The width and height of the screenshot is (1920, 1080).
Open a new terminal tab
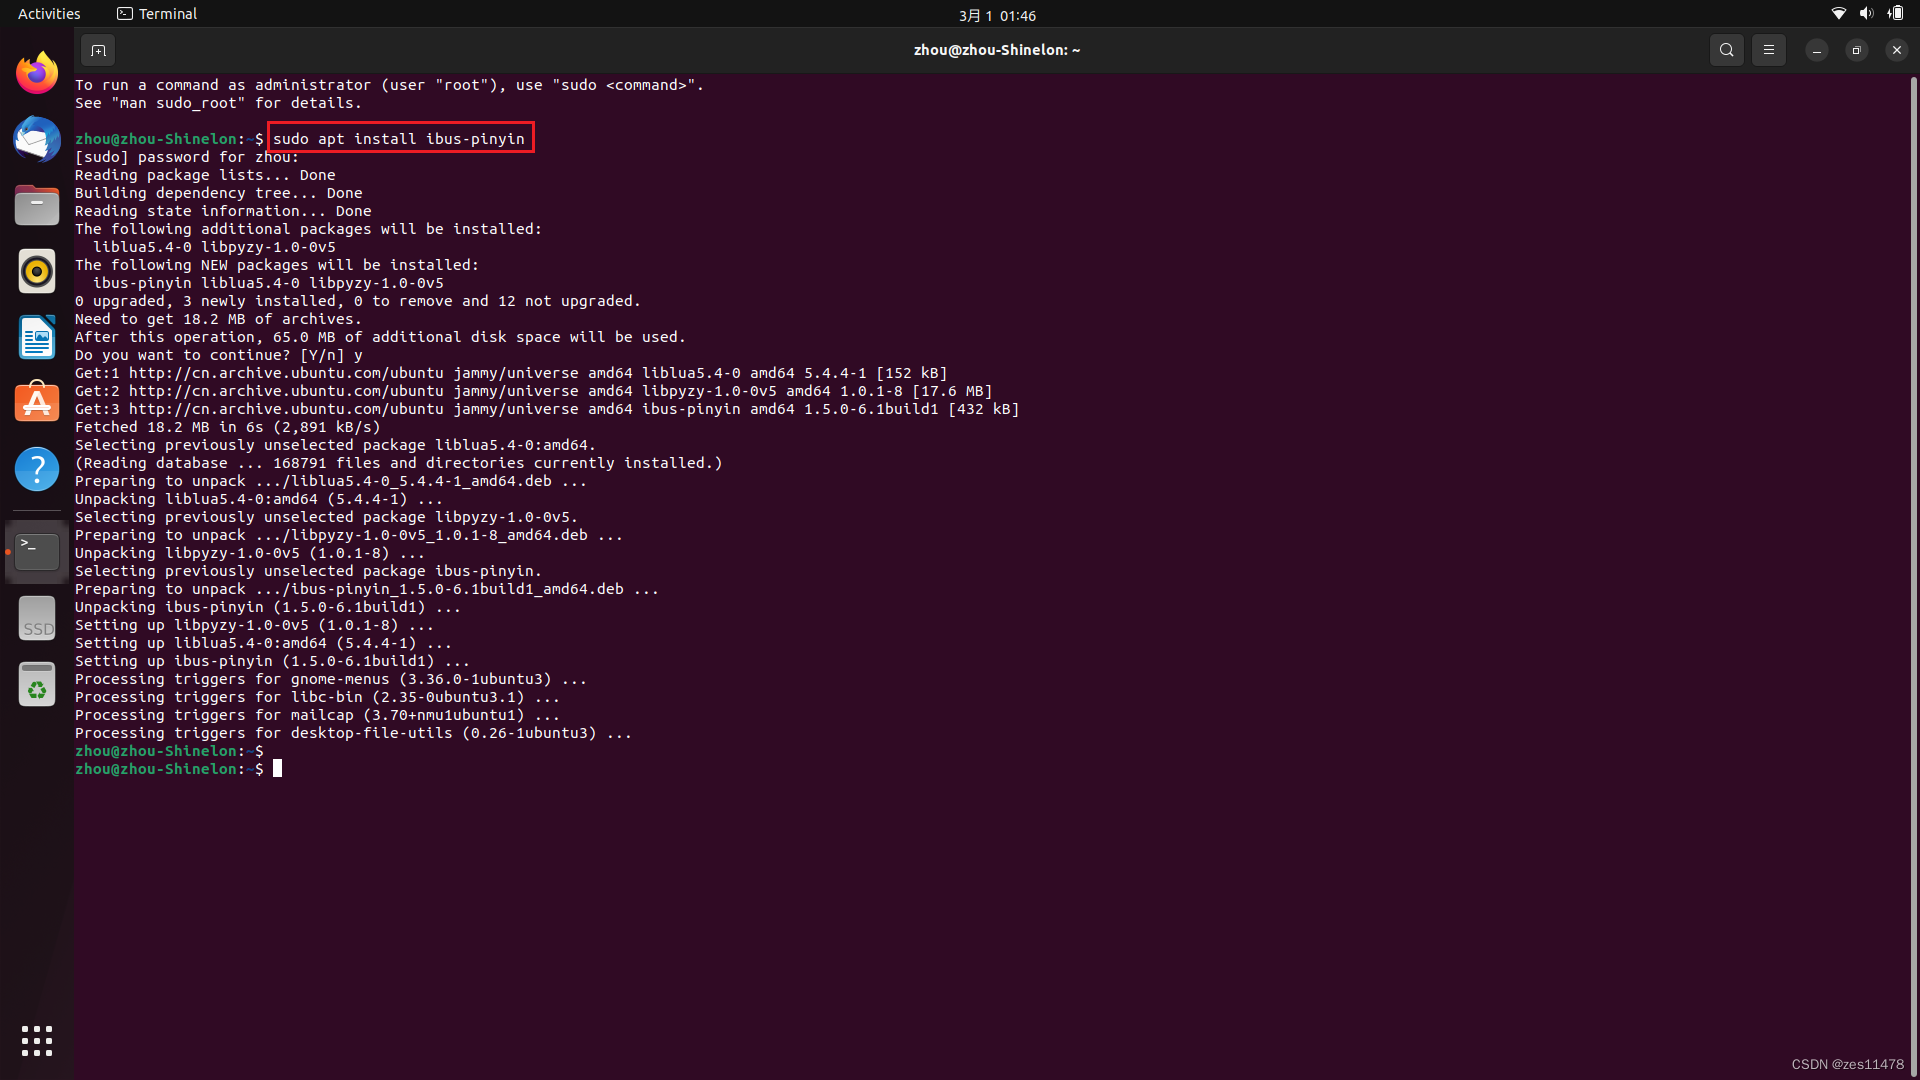coord(98,49)
